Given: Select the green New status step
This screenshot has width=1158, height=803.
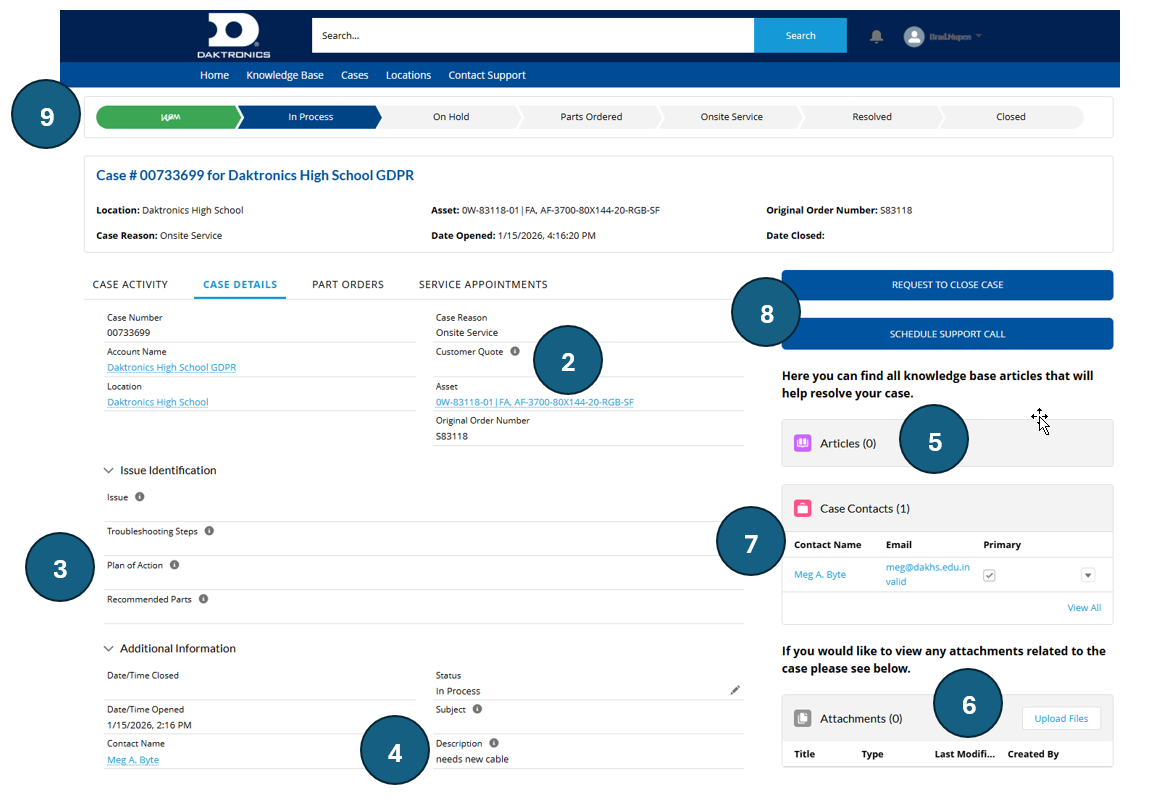Looking at the screenshot, I should pyautogui.click(x=168, y=117).
